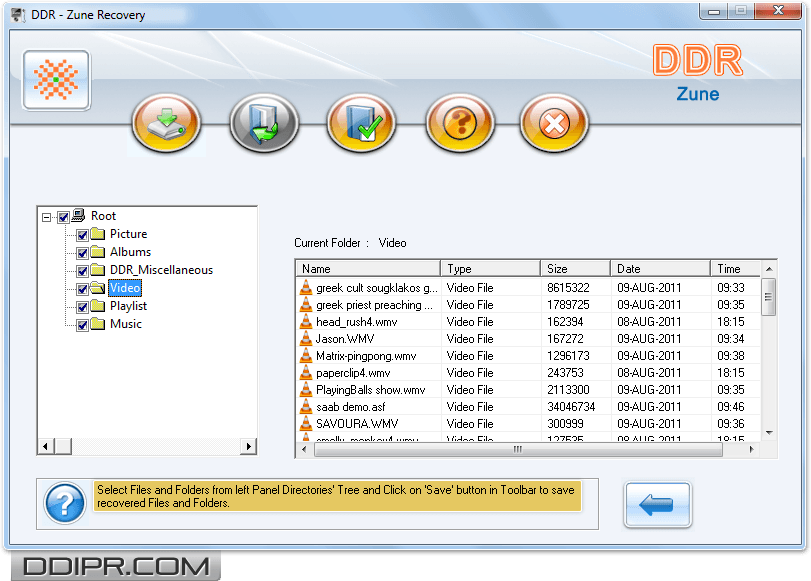The image size is (811, 581).
Task: Click the orange Exit cross toolbar icon
Action: (554, 123)
